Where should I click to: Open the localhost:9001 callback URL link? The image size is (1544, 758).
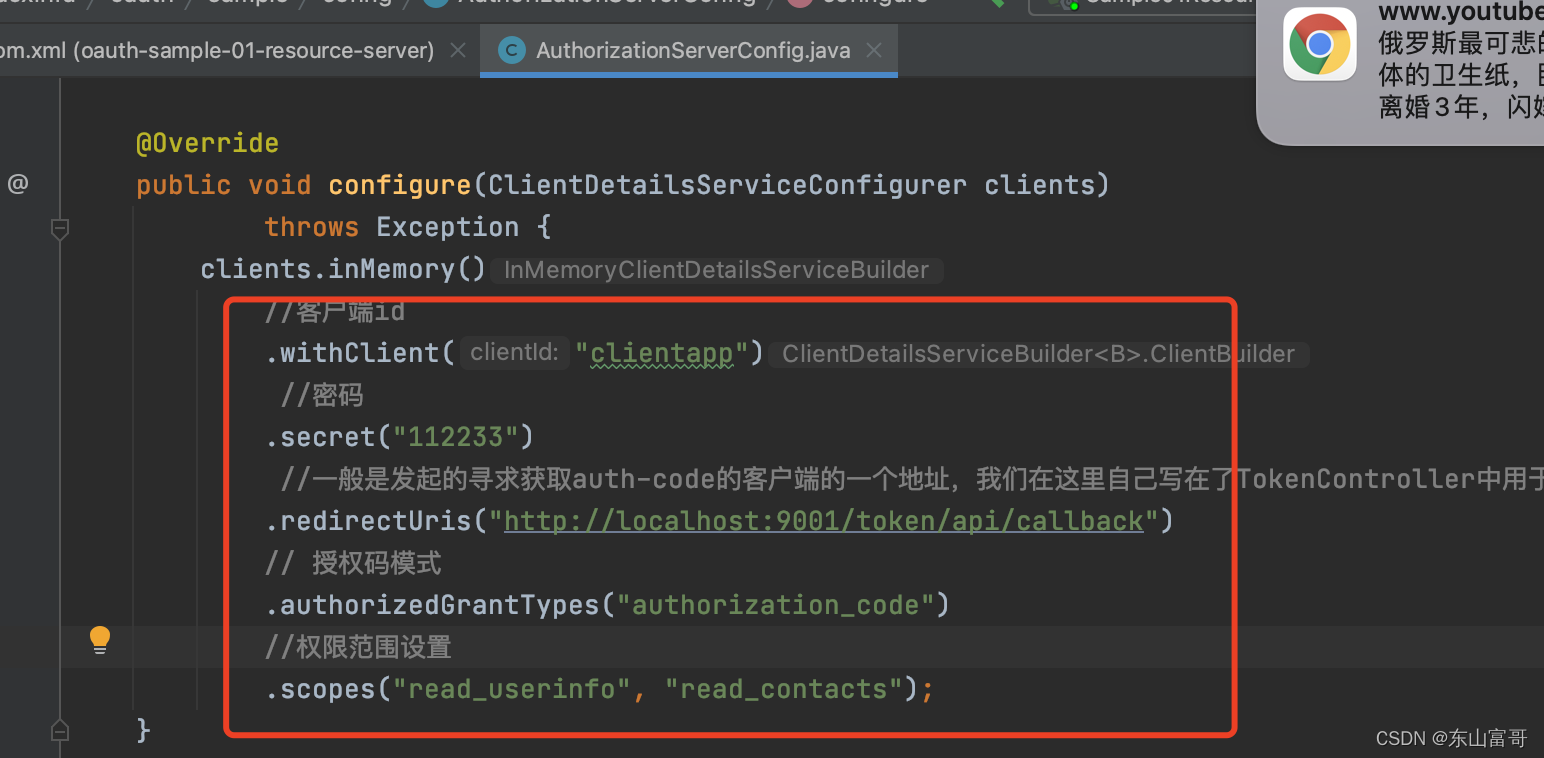pos(824,521)
